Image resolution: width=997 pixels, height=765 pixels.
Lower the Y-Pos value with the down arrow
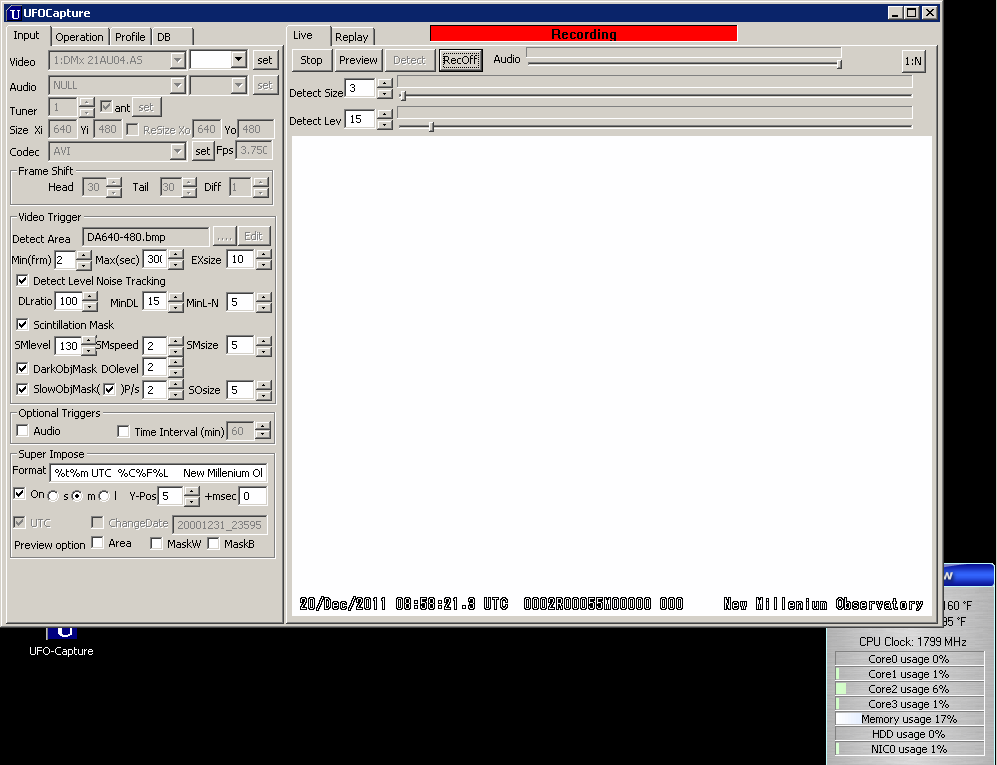tap(192, 502)
